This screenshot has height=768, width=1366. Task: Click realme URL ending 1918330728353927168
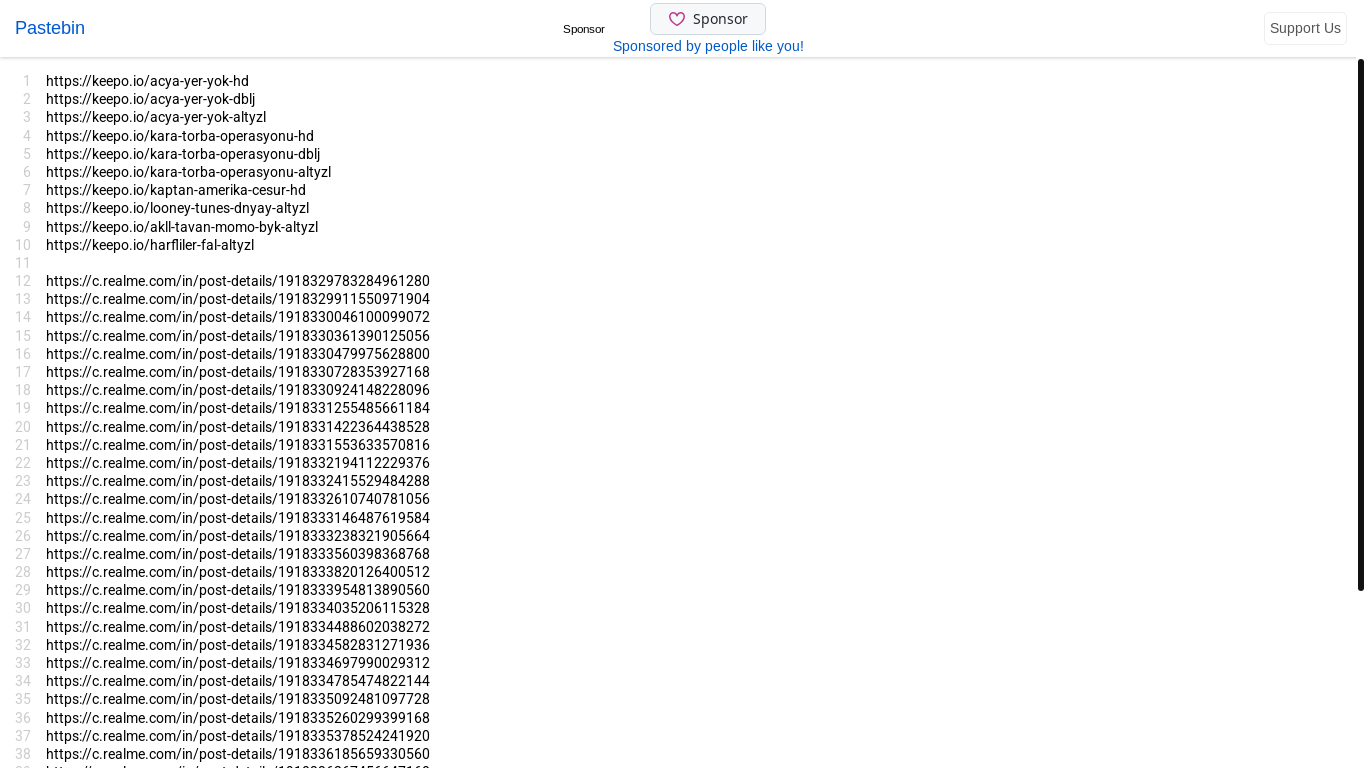pyautogui.click(x=238, y=372)
